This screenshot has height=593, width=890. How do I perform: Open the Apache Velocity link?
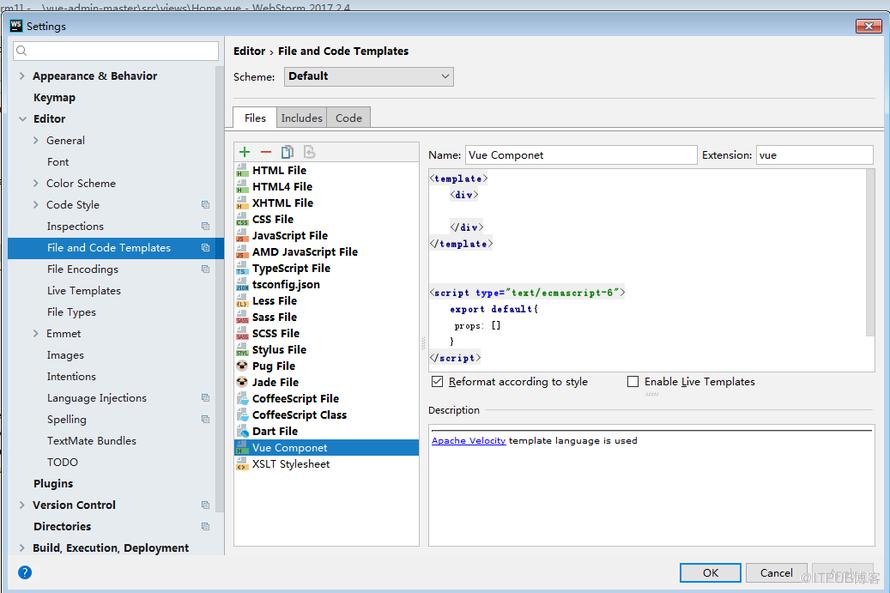(x=468, y=440)
